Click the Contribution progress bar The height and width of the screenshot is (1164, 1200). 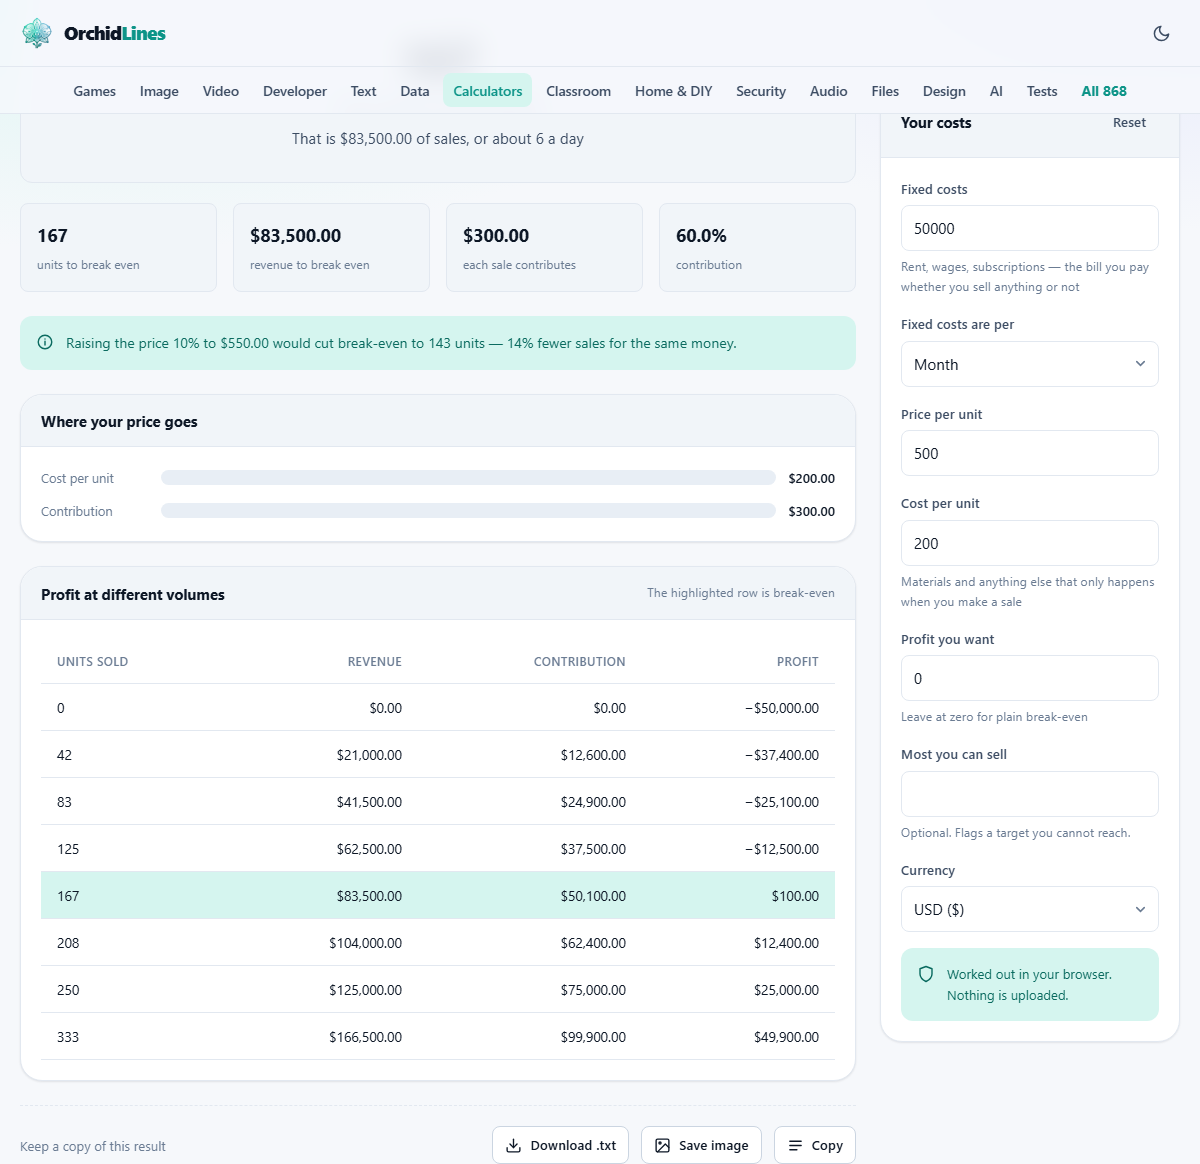[468, 511]
